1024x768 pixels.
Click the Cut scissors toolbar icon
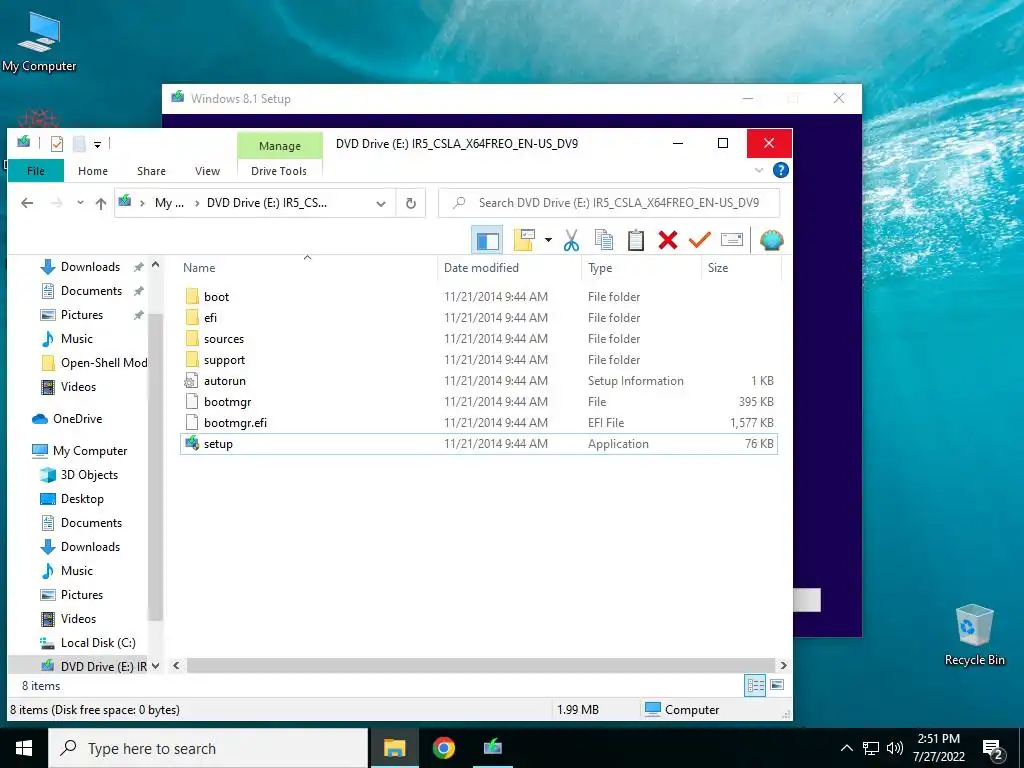pos(571,240)
